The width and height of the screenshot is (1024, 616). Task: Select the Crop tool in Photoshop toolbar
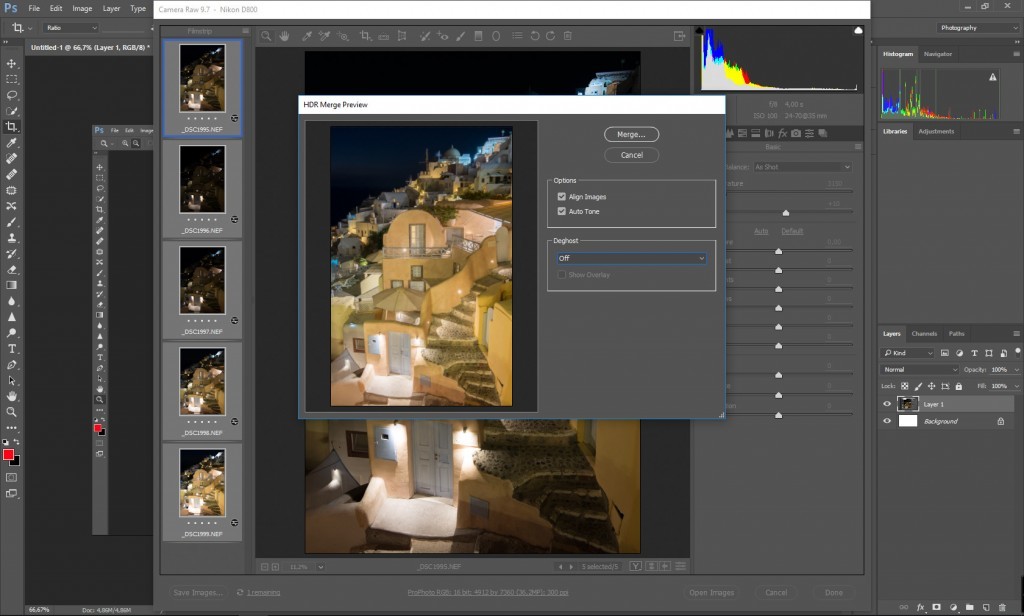12,127
